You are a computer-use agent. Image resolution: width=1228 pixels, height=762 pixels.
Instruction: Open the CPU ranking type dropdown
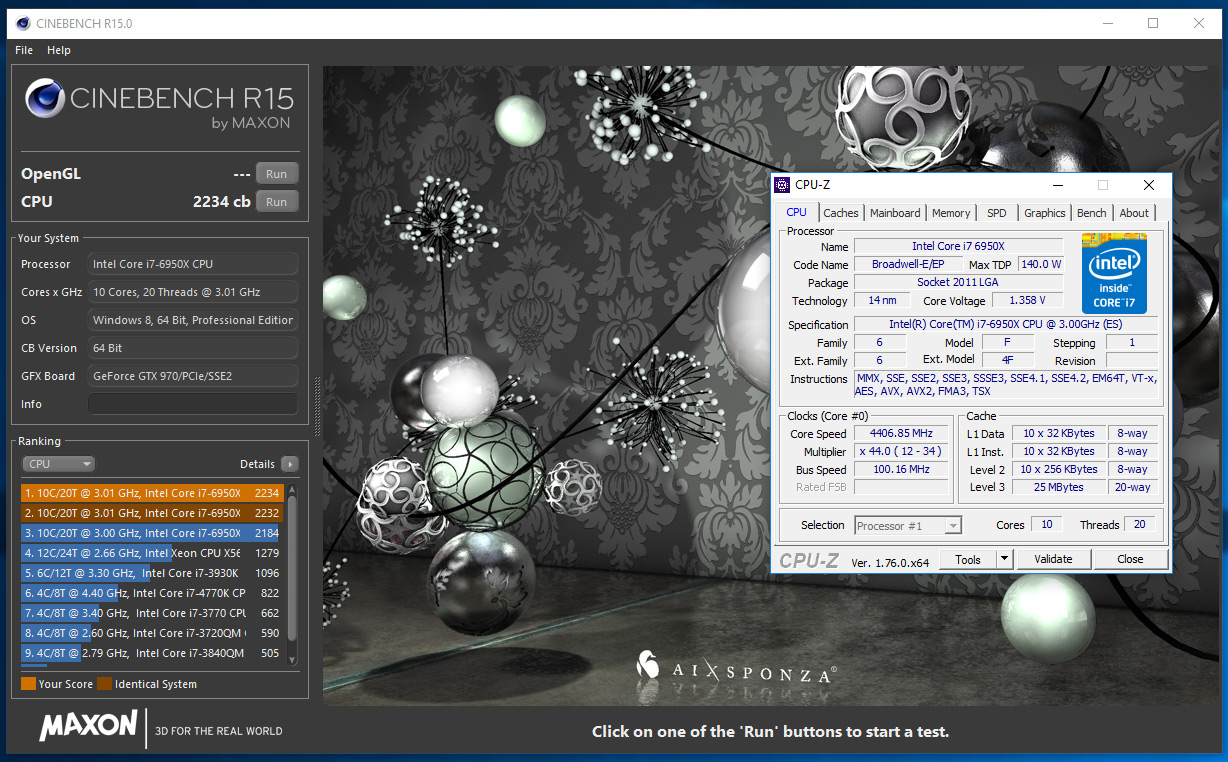(x=59, y=464)
